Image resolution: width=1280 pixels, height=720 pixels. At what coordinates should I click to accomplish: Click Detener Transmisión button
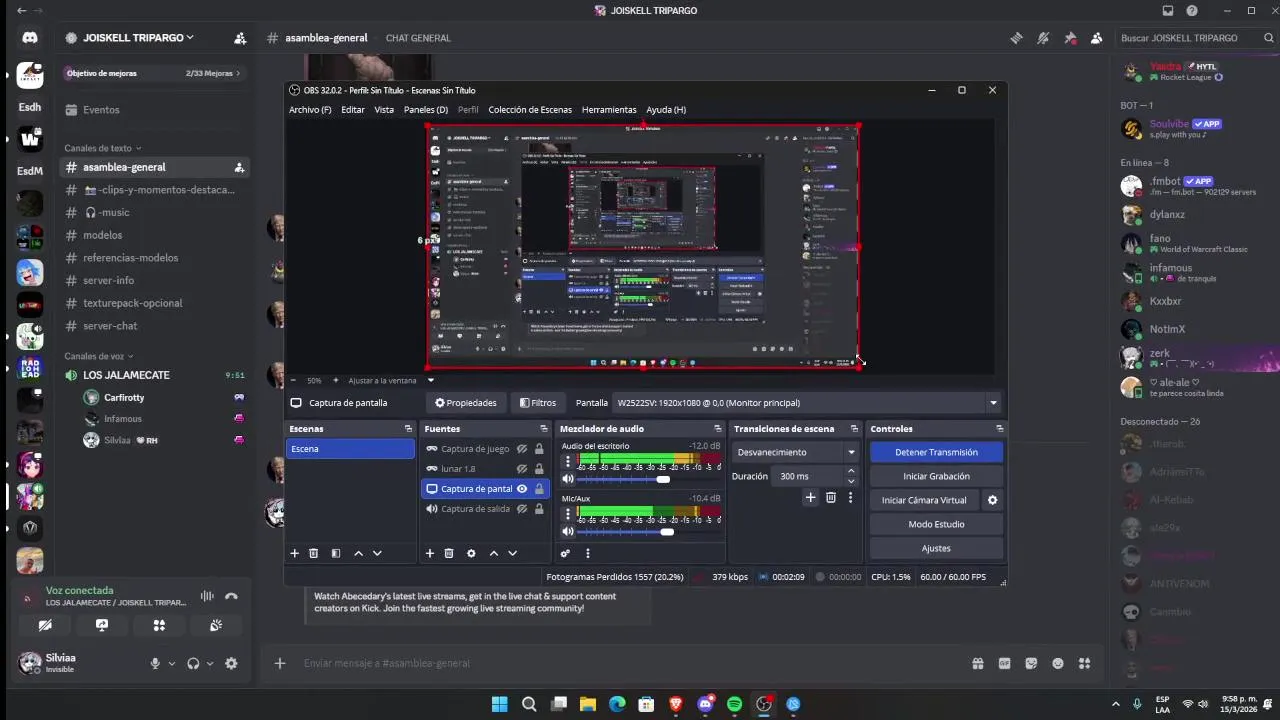pos(936,452)
